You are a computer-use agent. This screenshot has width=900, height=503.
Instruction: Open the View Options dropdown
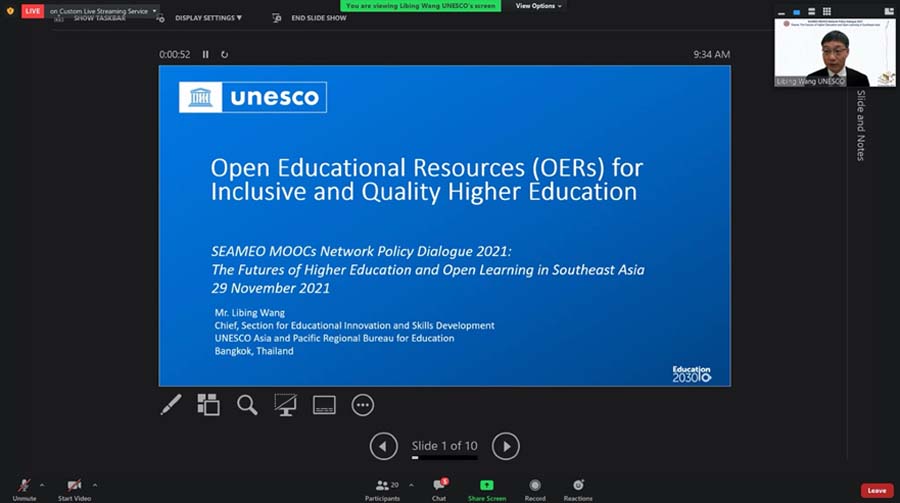tap(538, 6)
